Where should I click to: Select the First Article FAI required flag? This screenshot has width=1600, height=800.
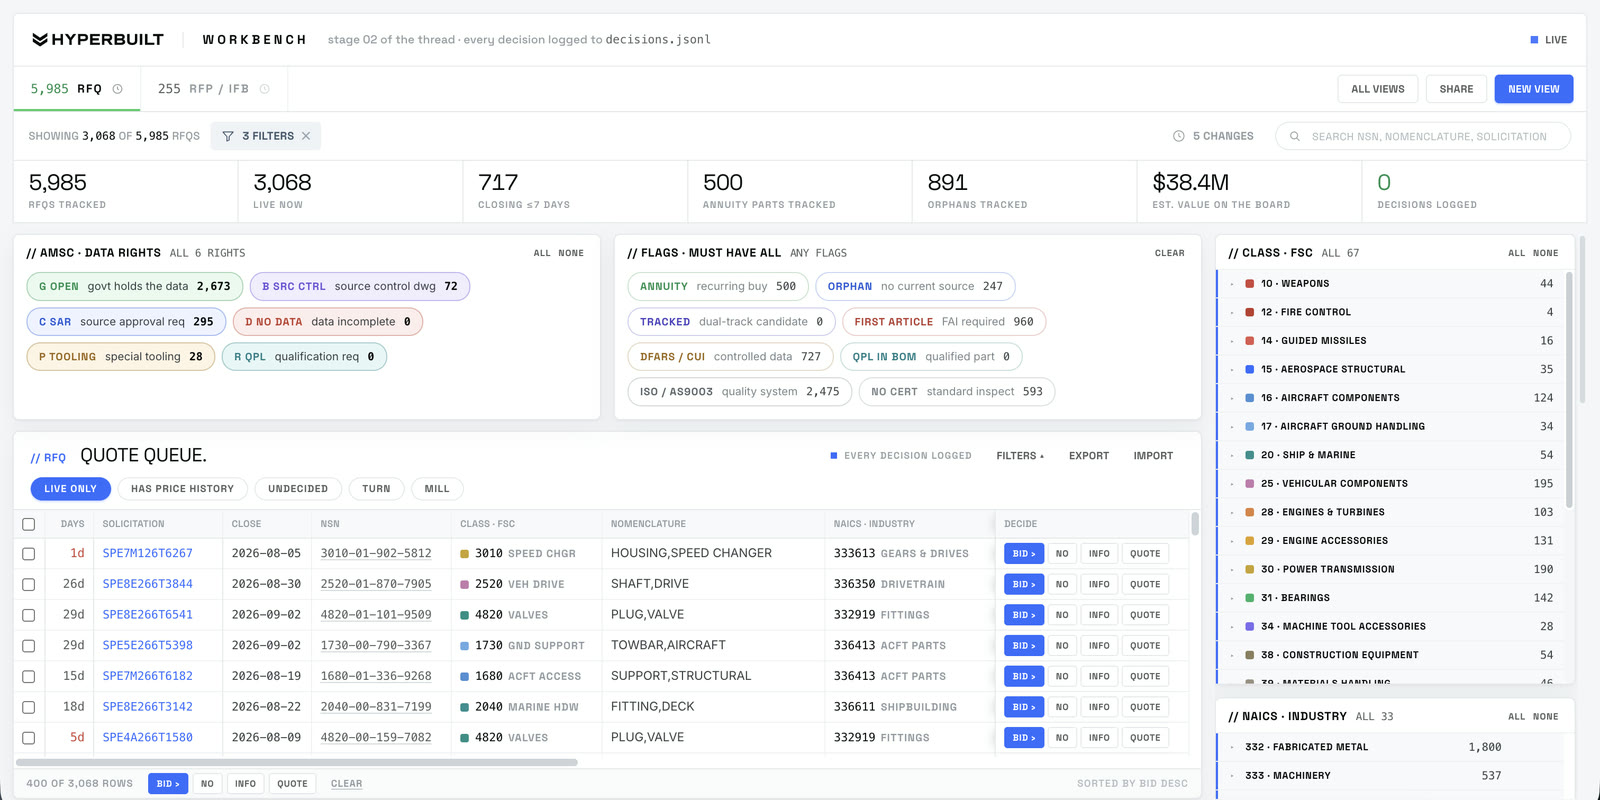coord(944,322)
